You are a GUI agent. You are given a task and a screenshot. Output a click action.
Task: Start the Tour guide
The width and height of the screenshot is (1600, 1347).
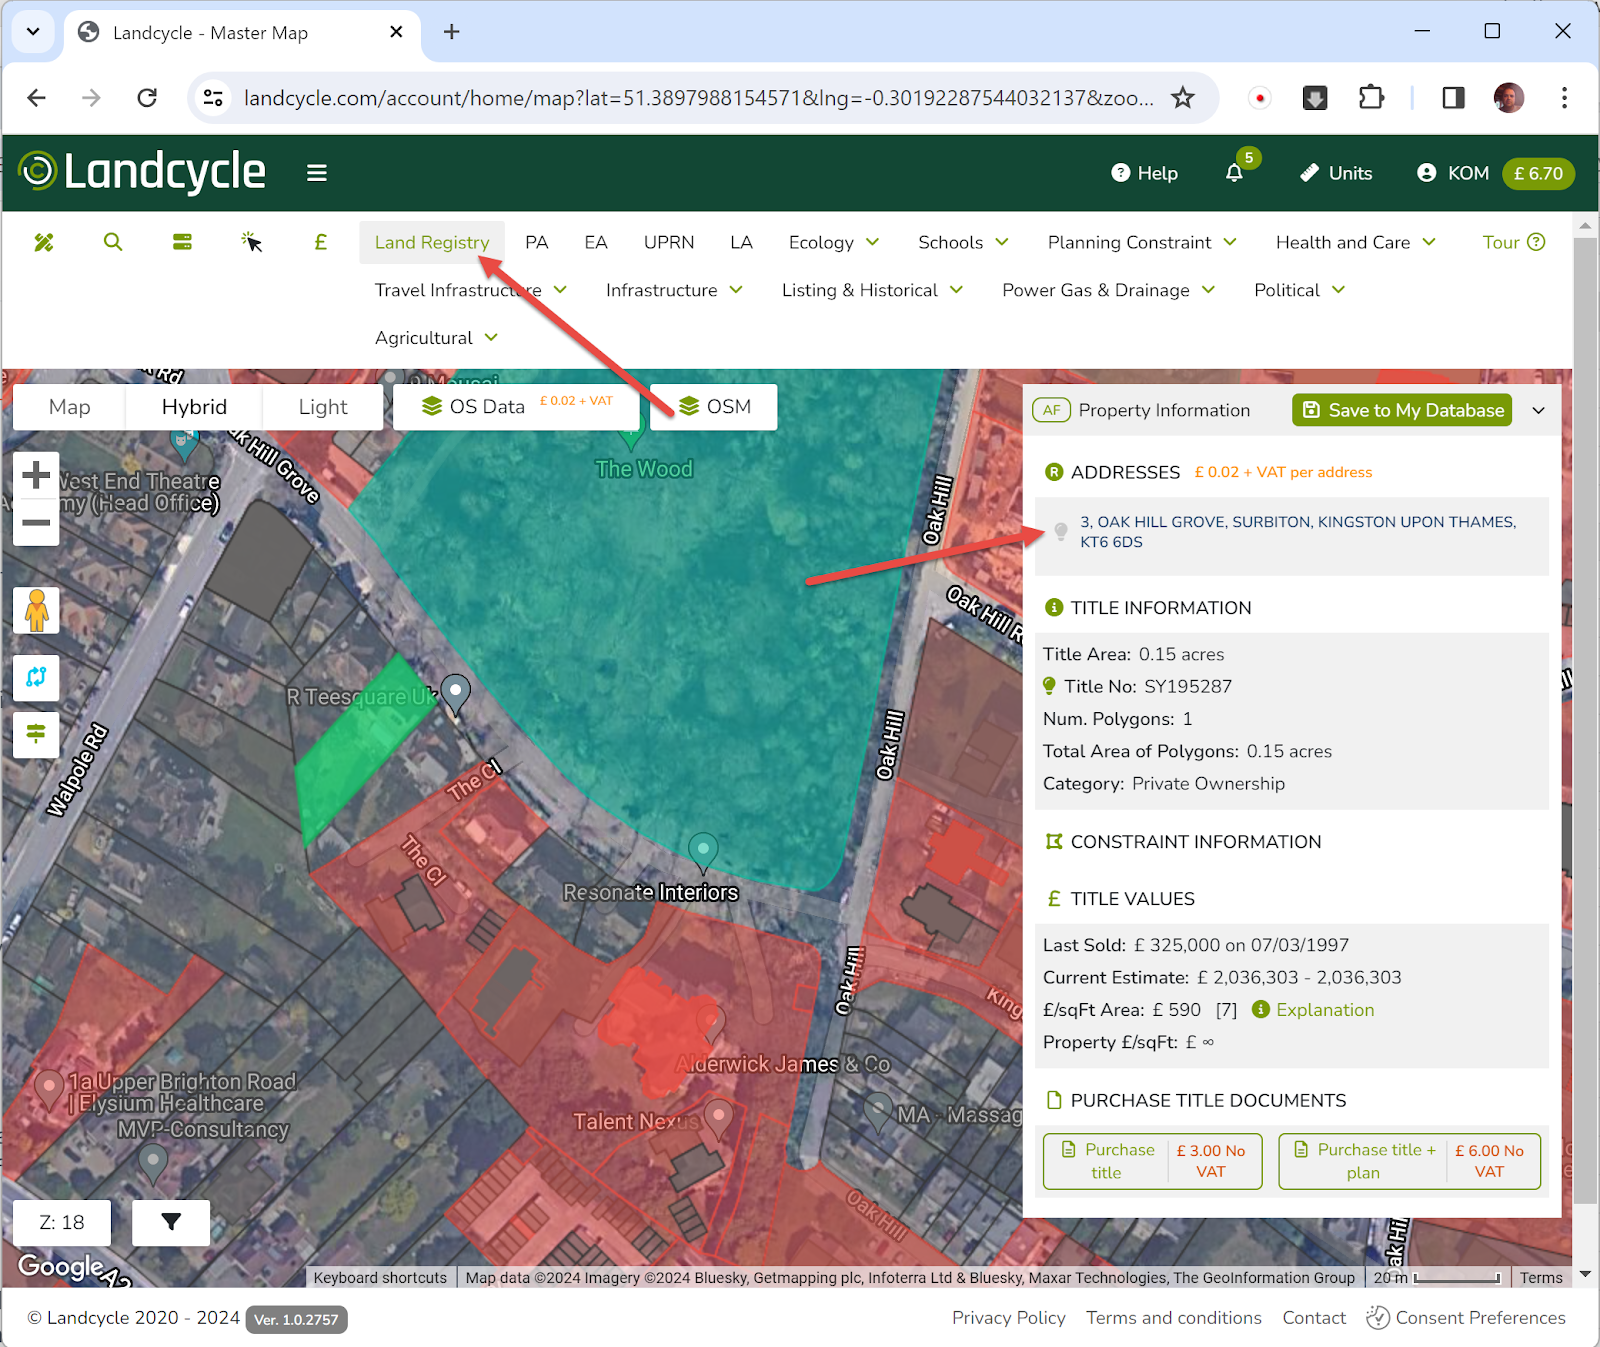tap(1513, 242)
